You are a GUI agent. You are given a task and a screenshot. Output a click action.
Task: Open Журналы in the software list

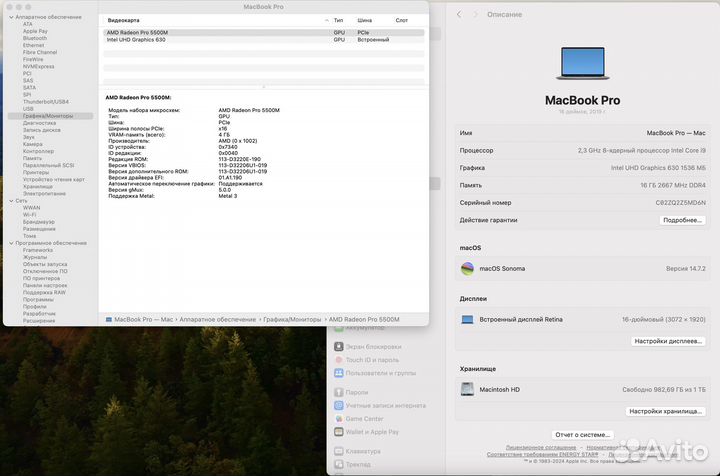[x=35, y=257]
